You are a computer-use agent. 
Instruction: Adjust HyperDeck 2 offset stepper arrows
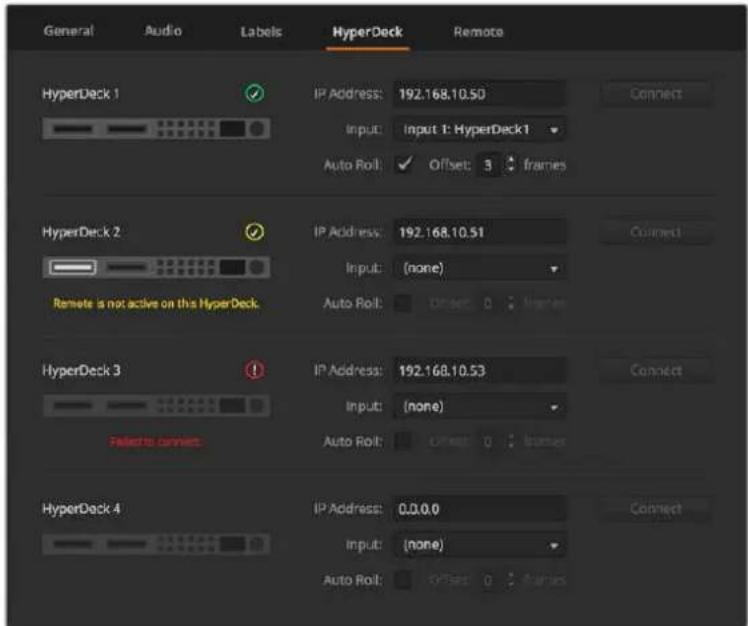[x=510, y=303]
